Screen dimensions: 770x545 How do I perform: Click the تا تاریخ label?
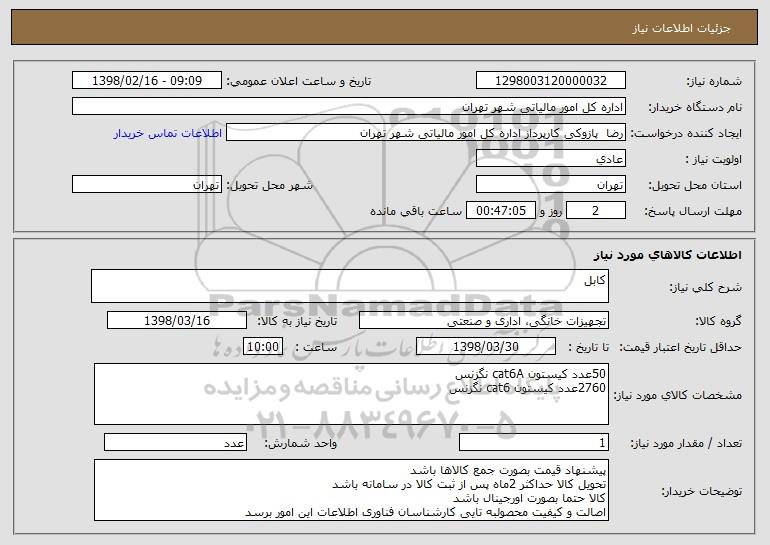coord(589,347)
